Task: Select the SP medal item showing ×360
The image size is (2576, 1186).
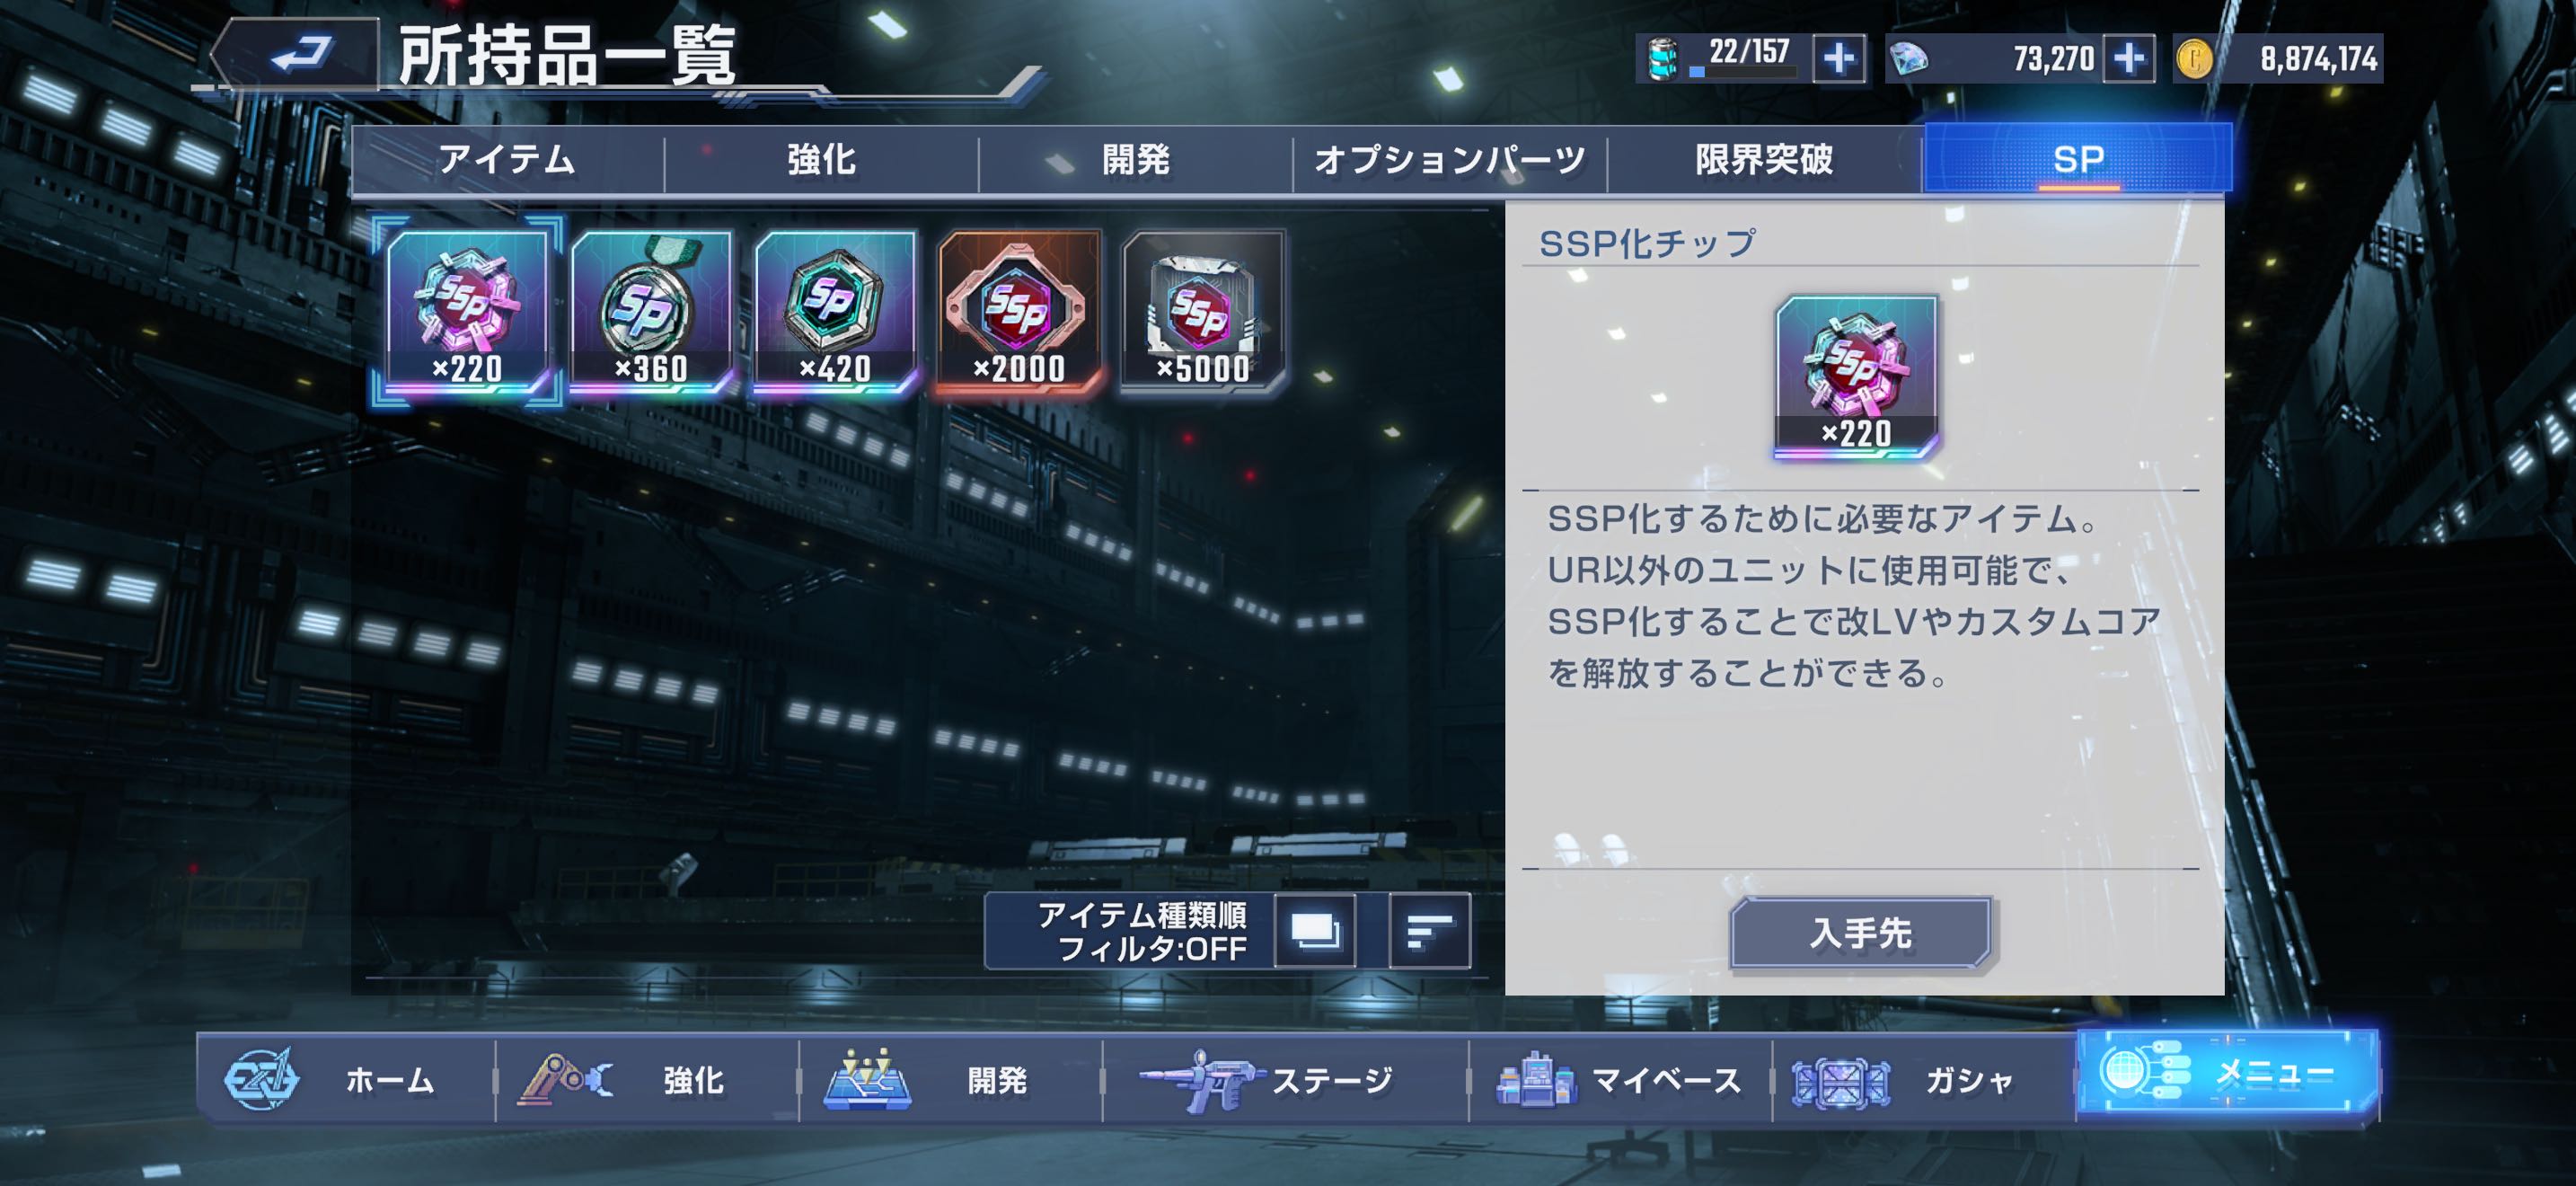Action: pos(651,311)
